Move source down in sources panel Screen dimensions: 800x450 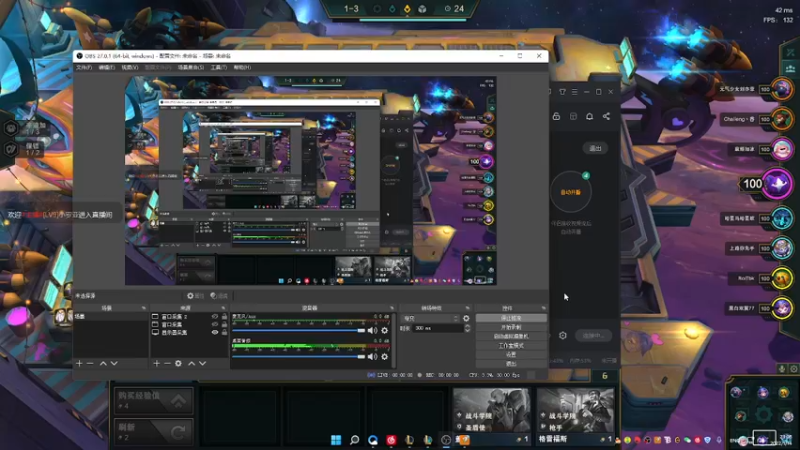pyautogui.click(x=203, y=363)
